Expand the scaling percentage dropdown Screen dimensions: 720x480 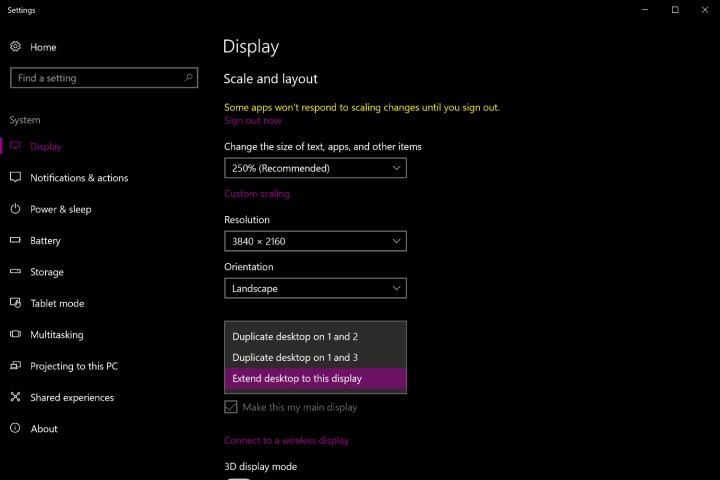[x=315, y=168]
